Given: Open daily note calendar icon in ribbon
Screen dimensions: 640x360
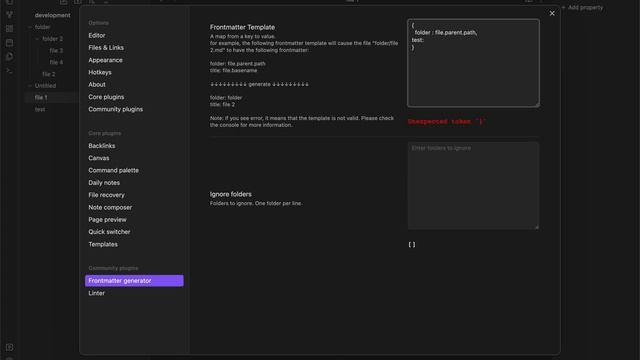Looking at the screenshot, I should (x=9, y=42).
